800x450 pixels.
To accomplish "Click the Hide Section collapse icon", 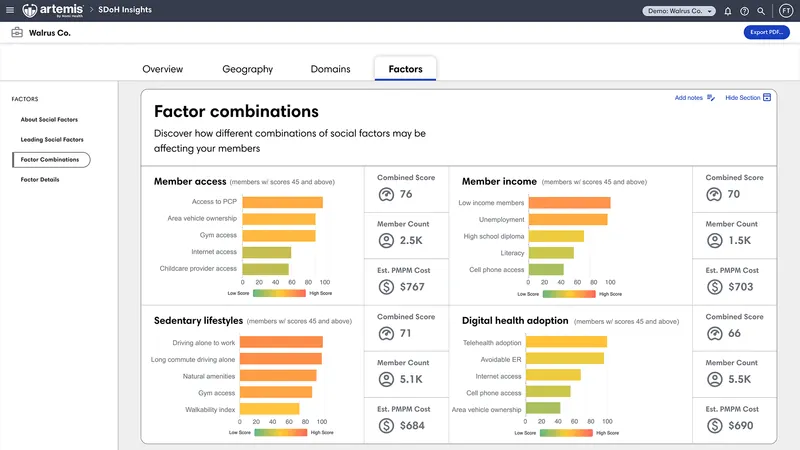I will click(x=767, y=98).
